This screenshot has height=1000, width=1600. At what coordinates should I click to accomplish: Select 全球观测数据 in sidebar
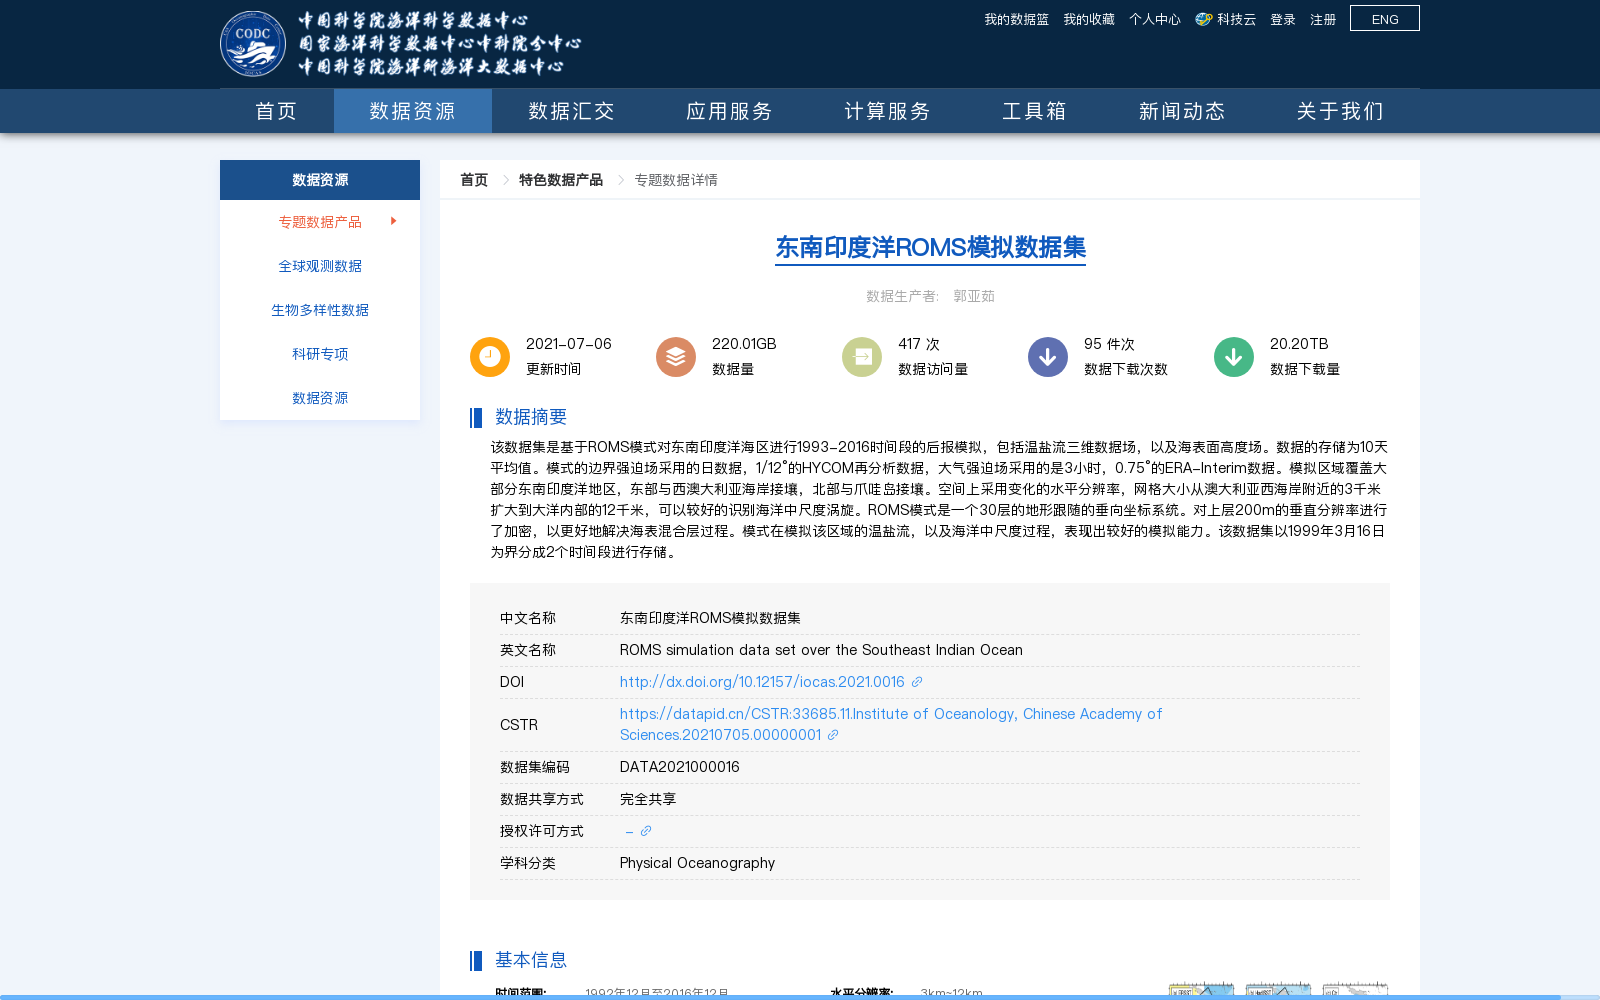coord(320,266)
